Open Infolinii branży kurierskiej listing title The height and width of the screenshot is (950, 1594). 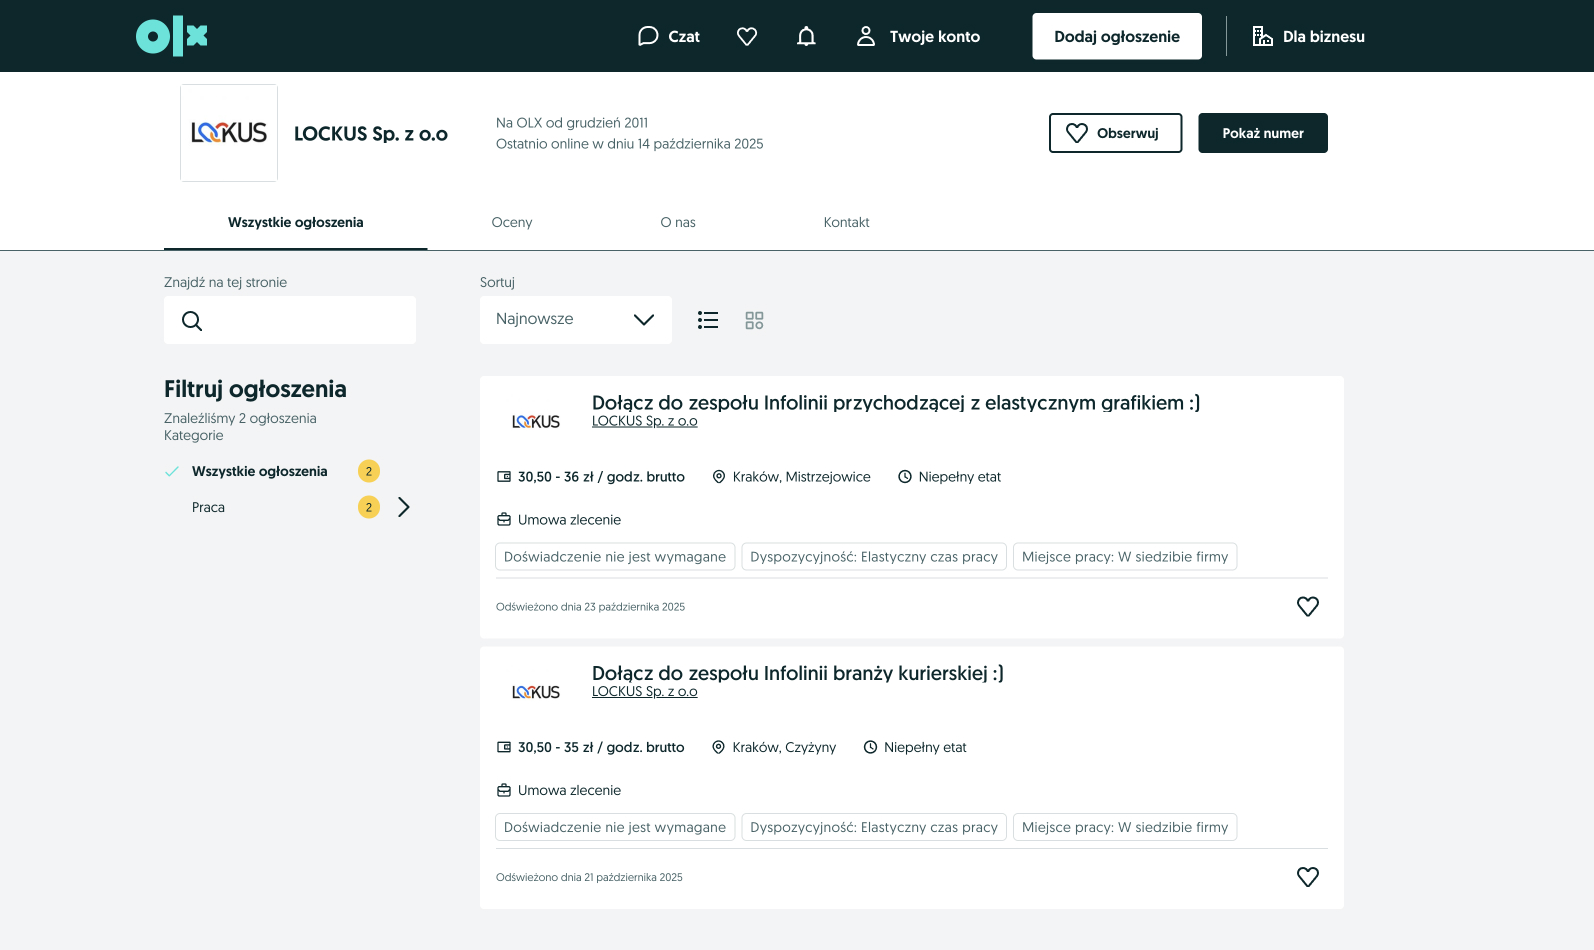[798, 673]
